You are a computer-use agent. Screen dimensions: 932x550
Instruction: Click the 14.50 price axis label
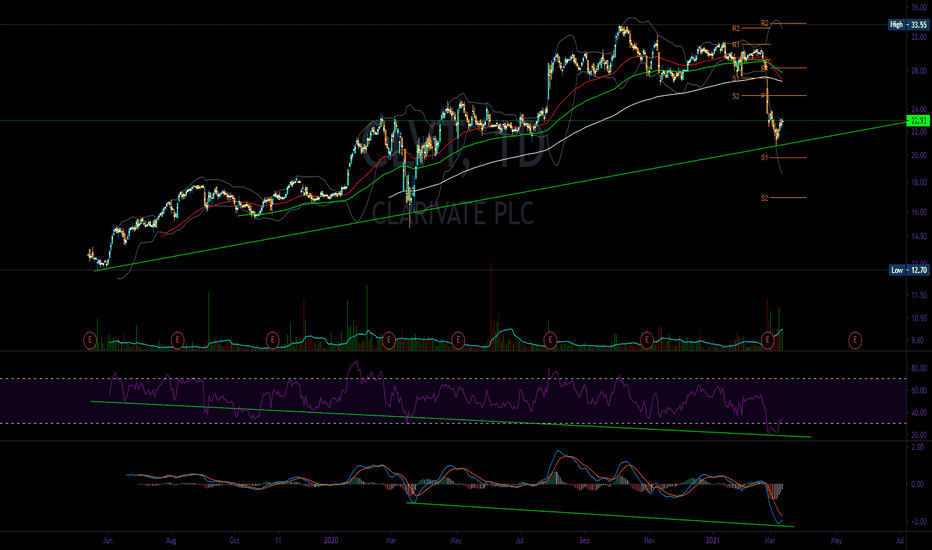pos(919,237)
